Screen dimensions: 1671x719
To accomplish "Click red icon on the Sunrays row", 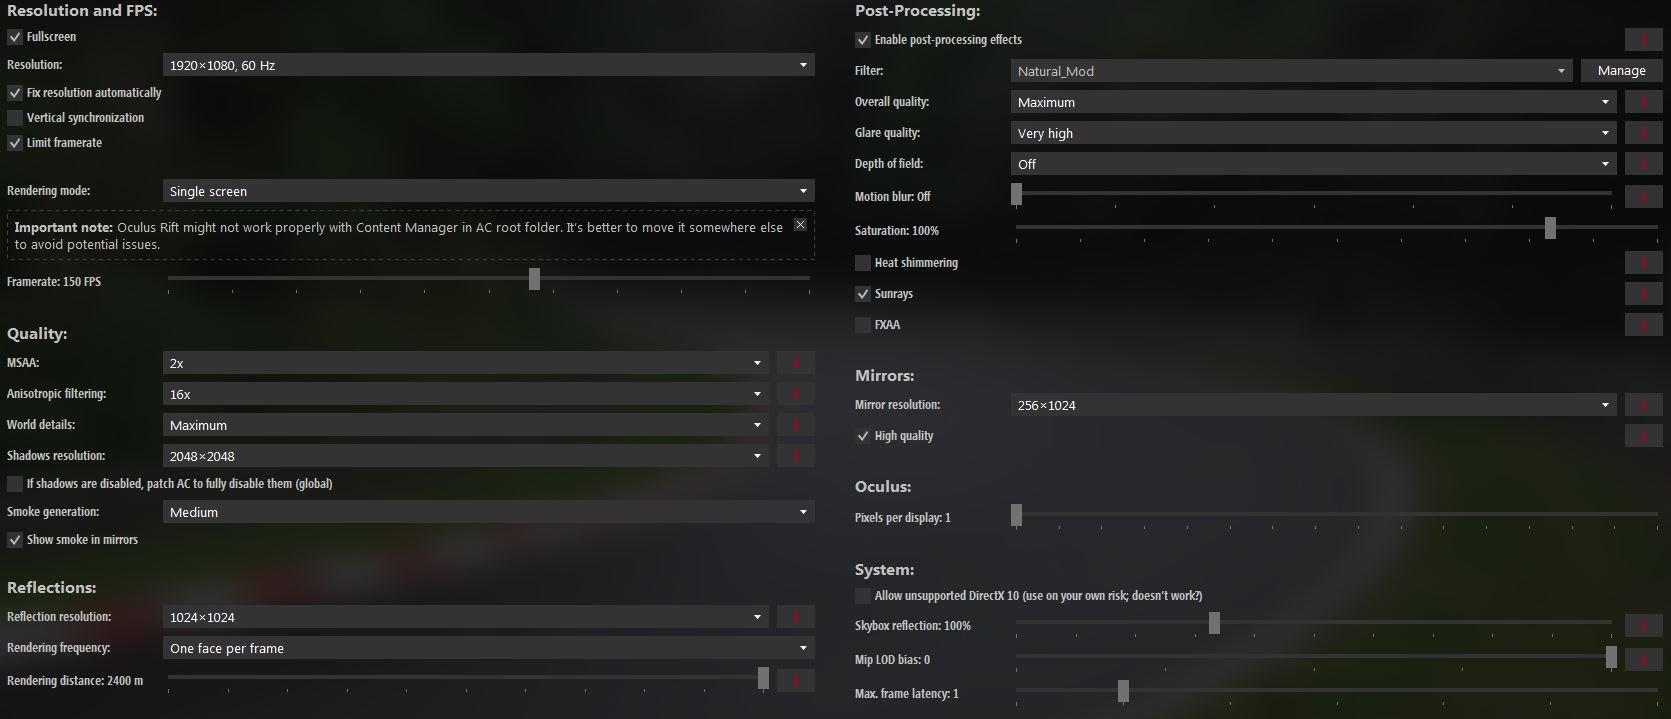I will click(1643, 294).
